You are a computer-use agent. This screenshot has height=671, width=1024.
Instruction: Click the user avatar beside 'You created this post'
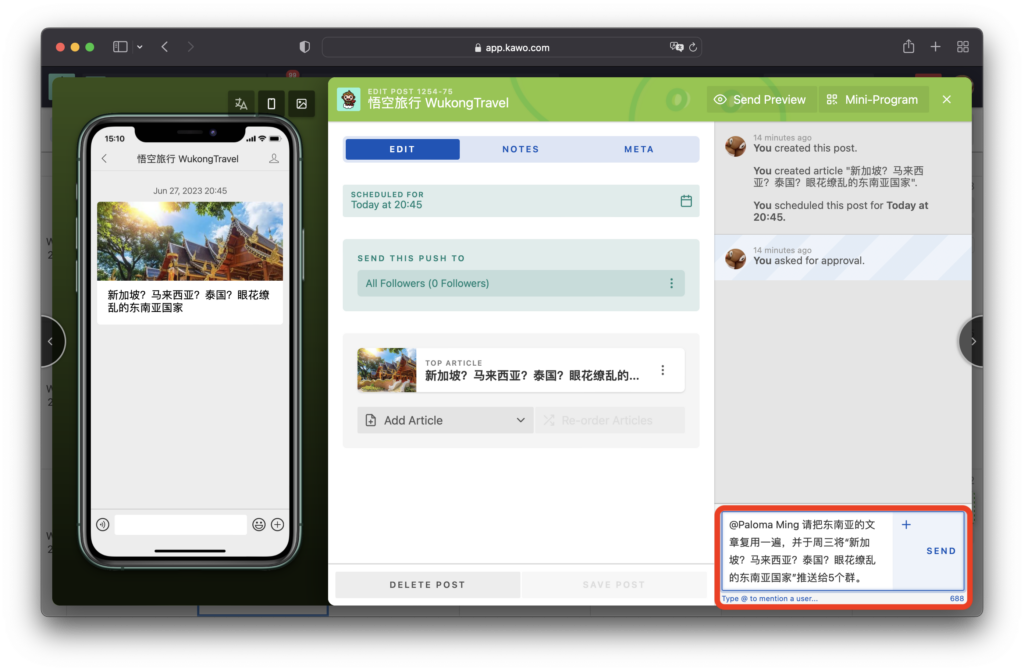[735, 146]
